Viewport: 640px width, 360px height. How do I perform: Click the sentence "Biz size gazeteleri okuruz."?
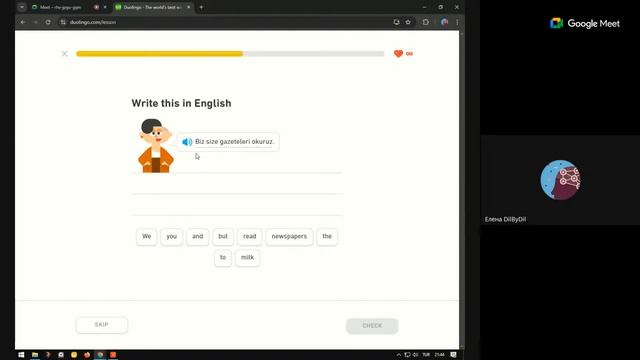click(x=234, y=142)
